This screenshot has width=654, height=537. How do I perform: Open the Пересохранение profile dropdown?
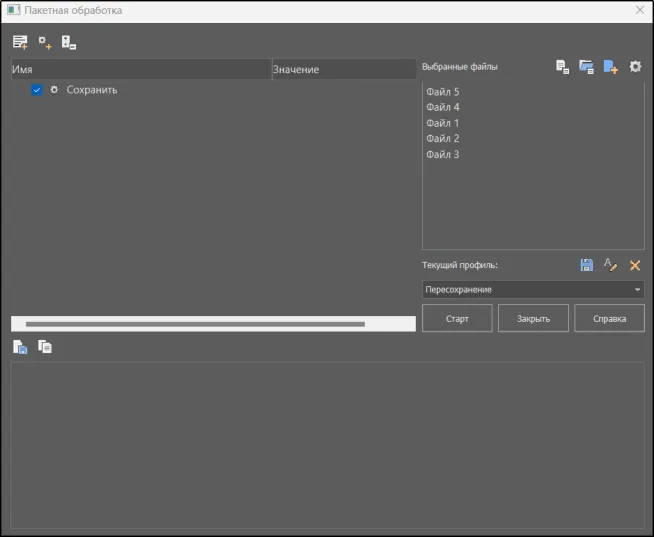(533, 290)
